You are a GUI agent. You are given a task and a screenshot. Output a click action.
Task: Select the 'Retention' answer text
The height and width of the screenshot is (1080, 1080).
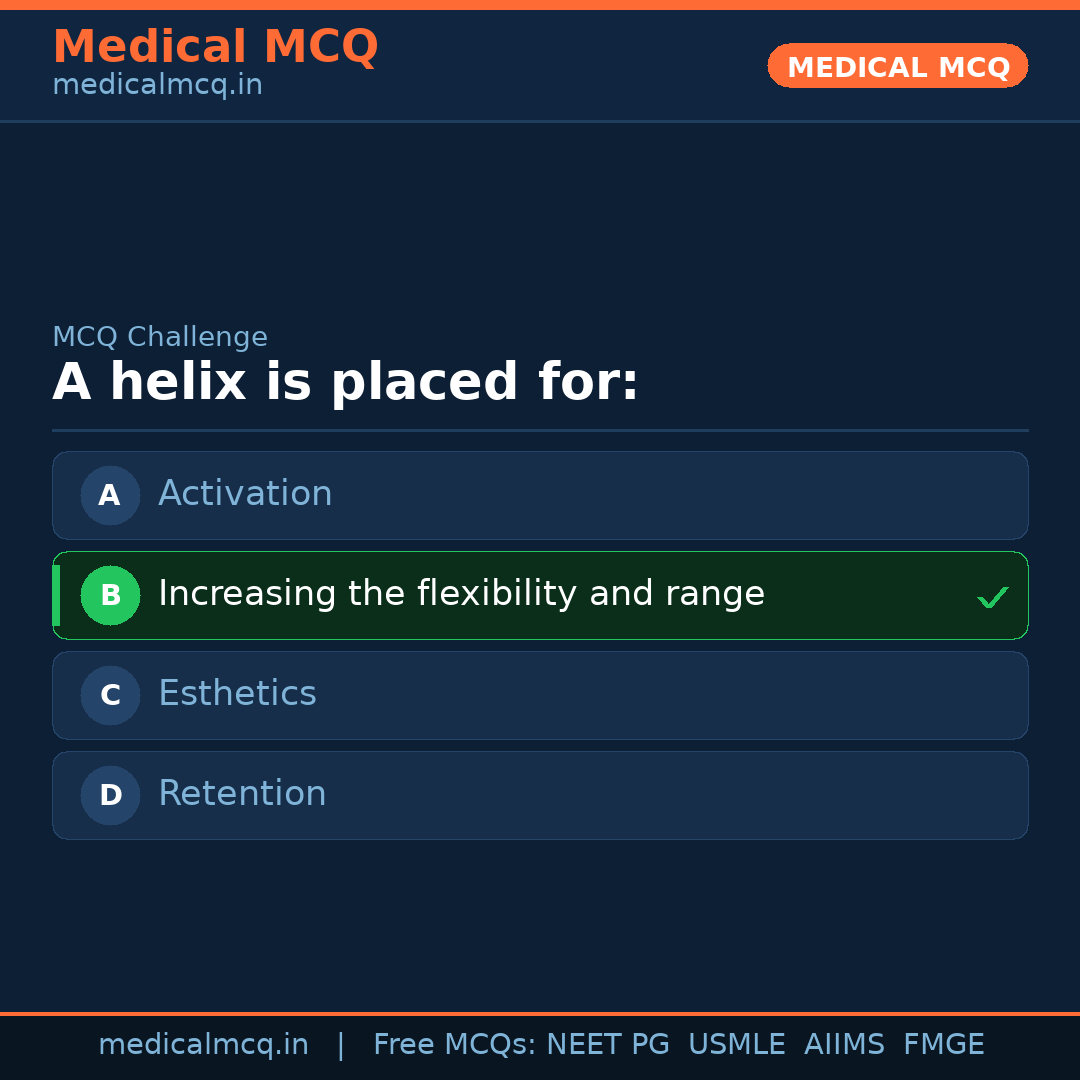click(x=242, y=794)
